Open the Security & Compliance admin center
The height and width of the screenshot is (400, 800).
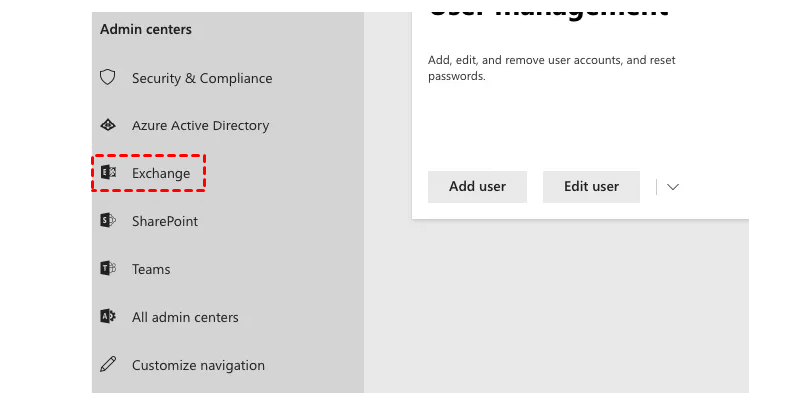point(202,78)
